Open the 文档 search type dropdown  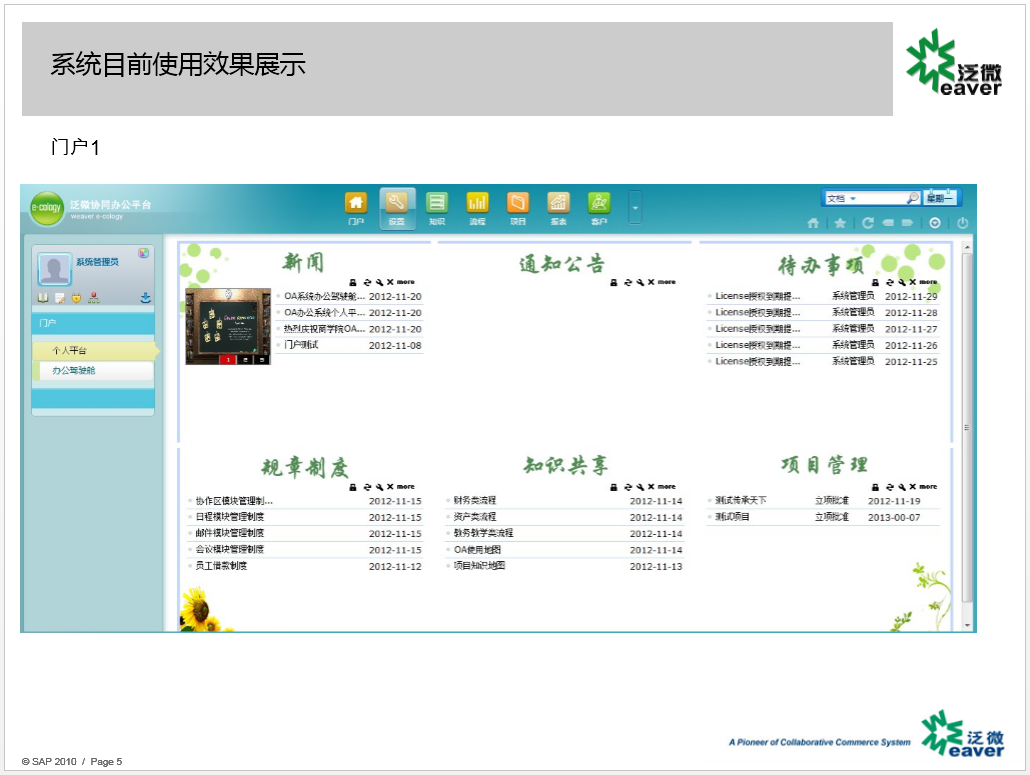(853, 198)
